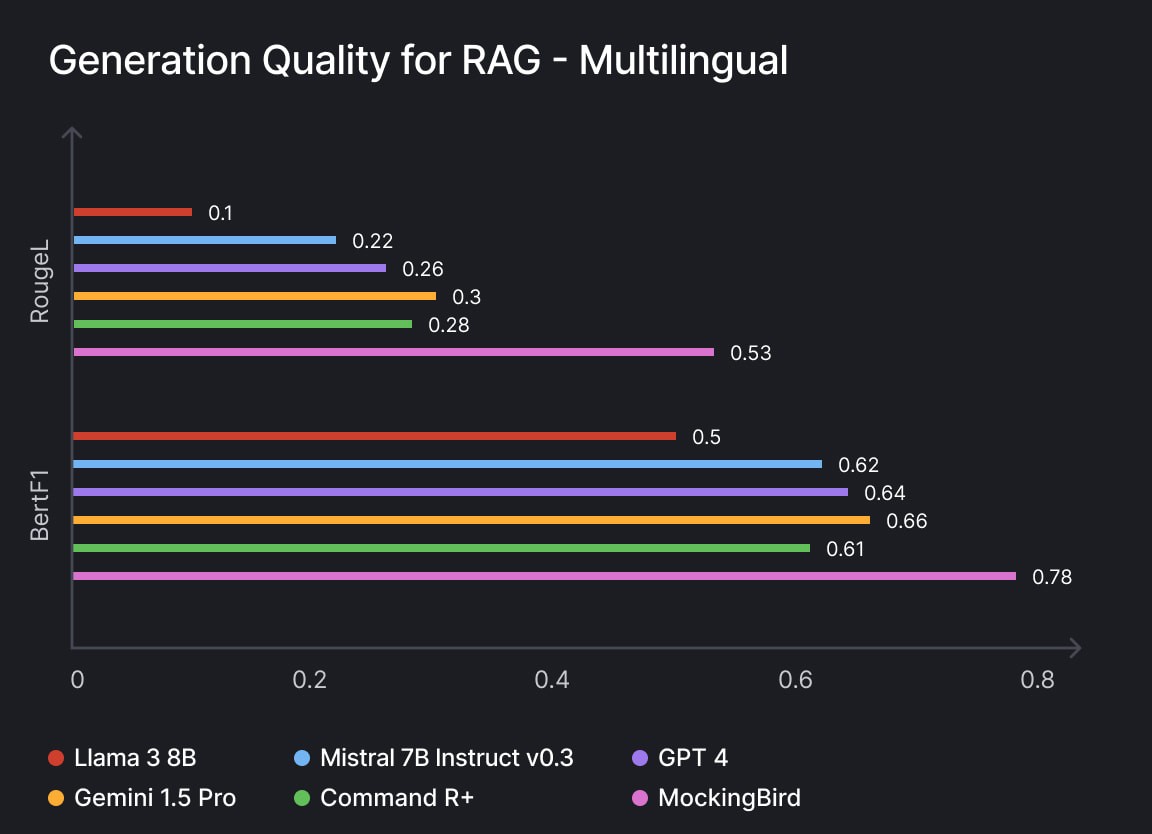Click the purple GPT 4 legend dot
The width and height of the screenshot is (1152, 834).
point(640,758)
